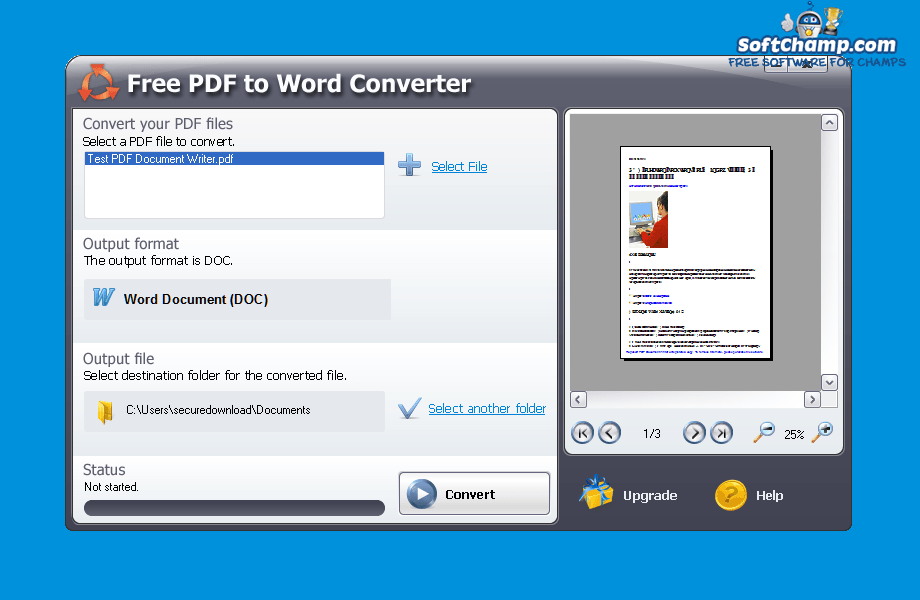The height and width of the screenshot is (600, 920).
Task: Click the Upgrade label
Action: pos(650,496)
